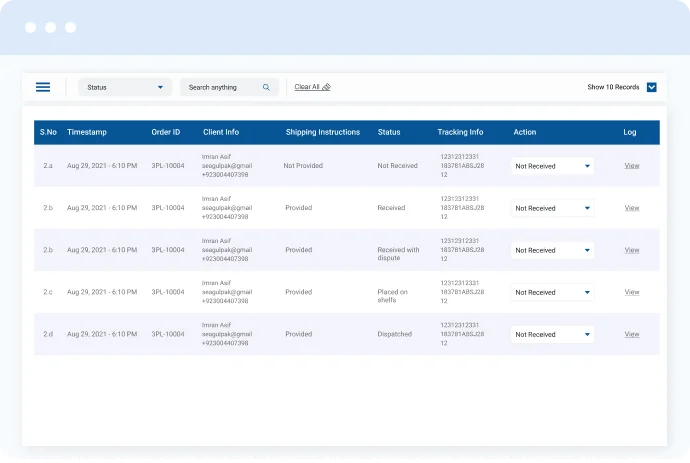Click the blue Show 10 Records arrow
This screenshot has height=463, width=690.
coord(651,87)
